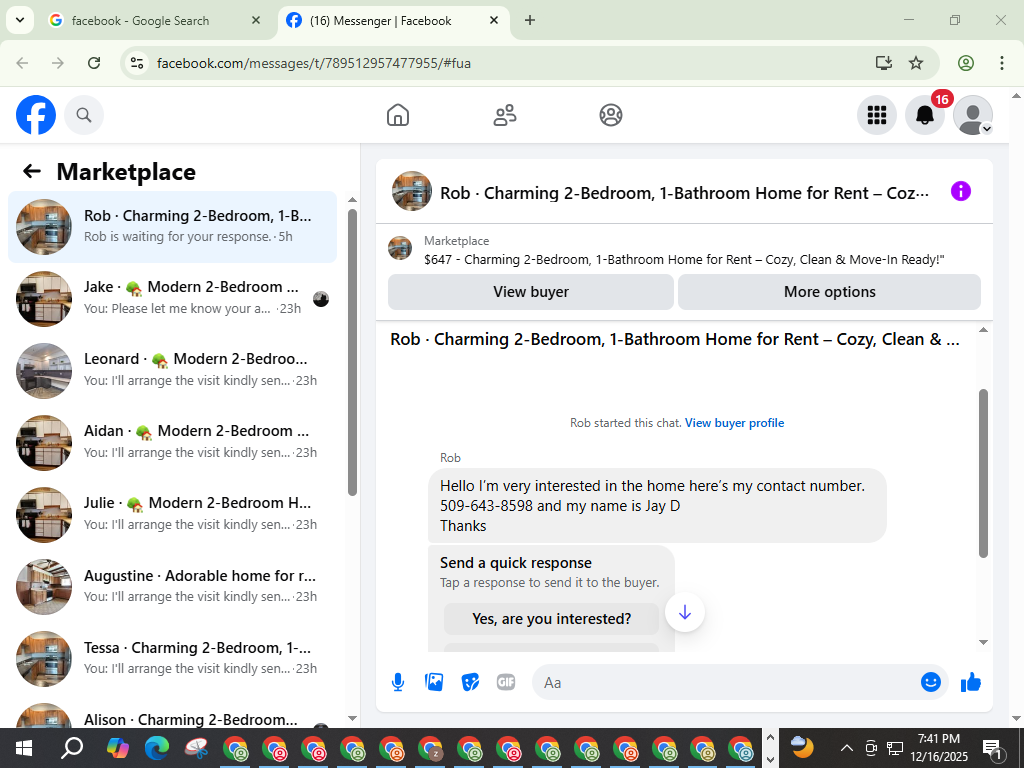Open Windows taskbar search
The height and width of the screenshot is (768, 1024).
pyautogui.click(x=72, y=748)
